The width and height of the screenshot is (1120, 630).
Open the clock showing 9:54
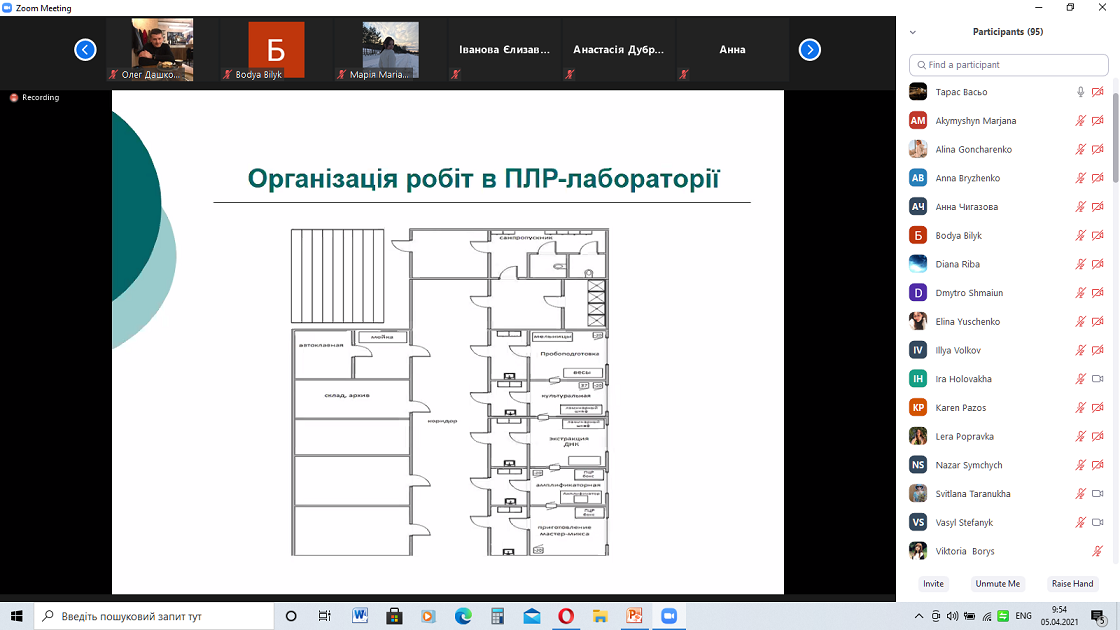[1059, 616]
